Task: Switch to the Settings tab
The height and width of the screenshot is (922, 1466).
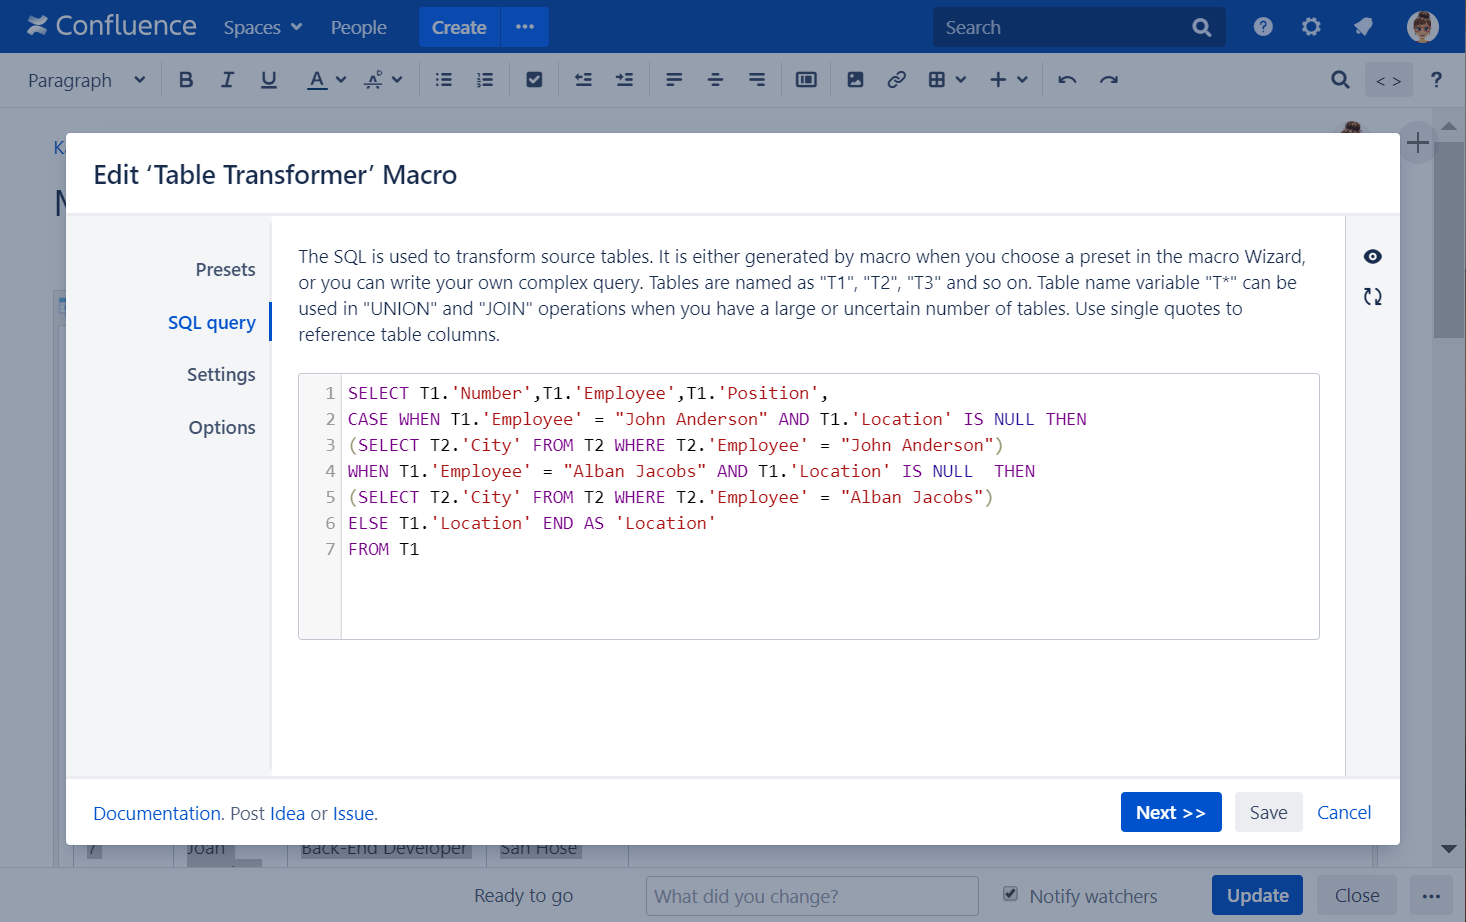Action: [221, 375]
